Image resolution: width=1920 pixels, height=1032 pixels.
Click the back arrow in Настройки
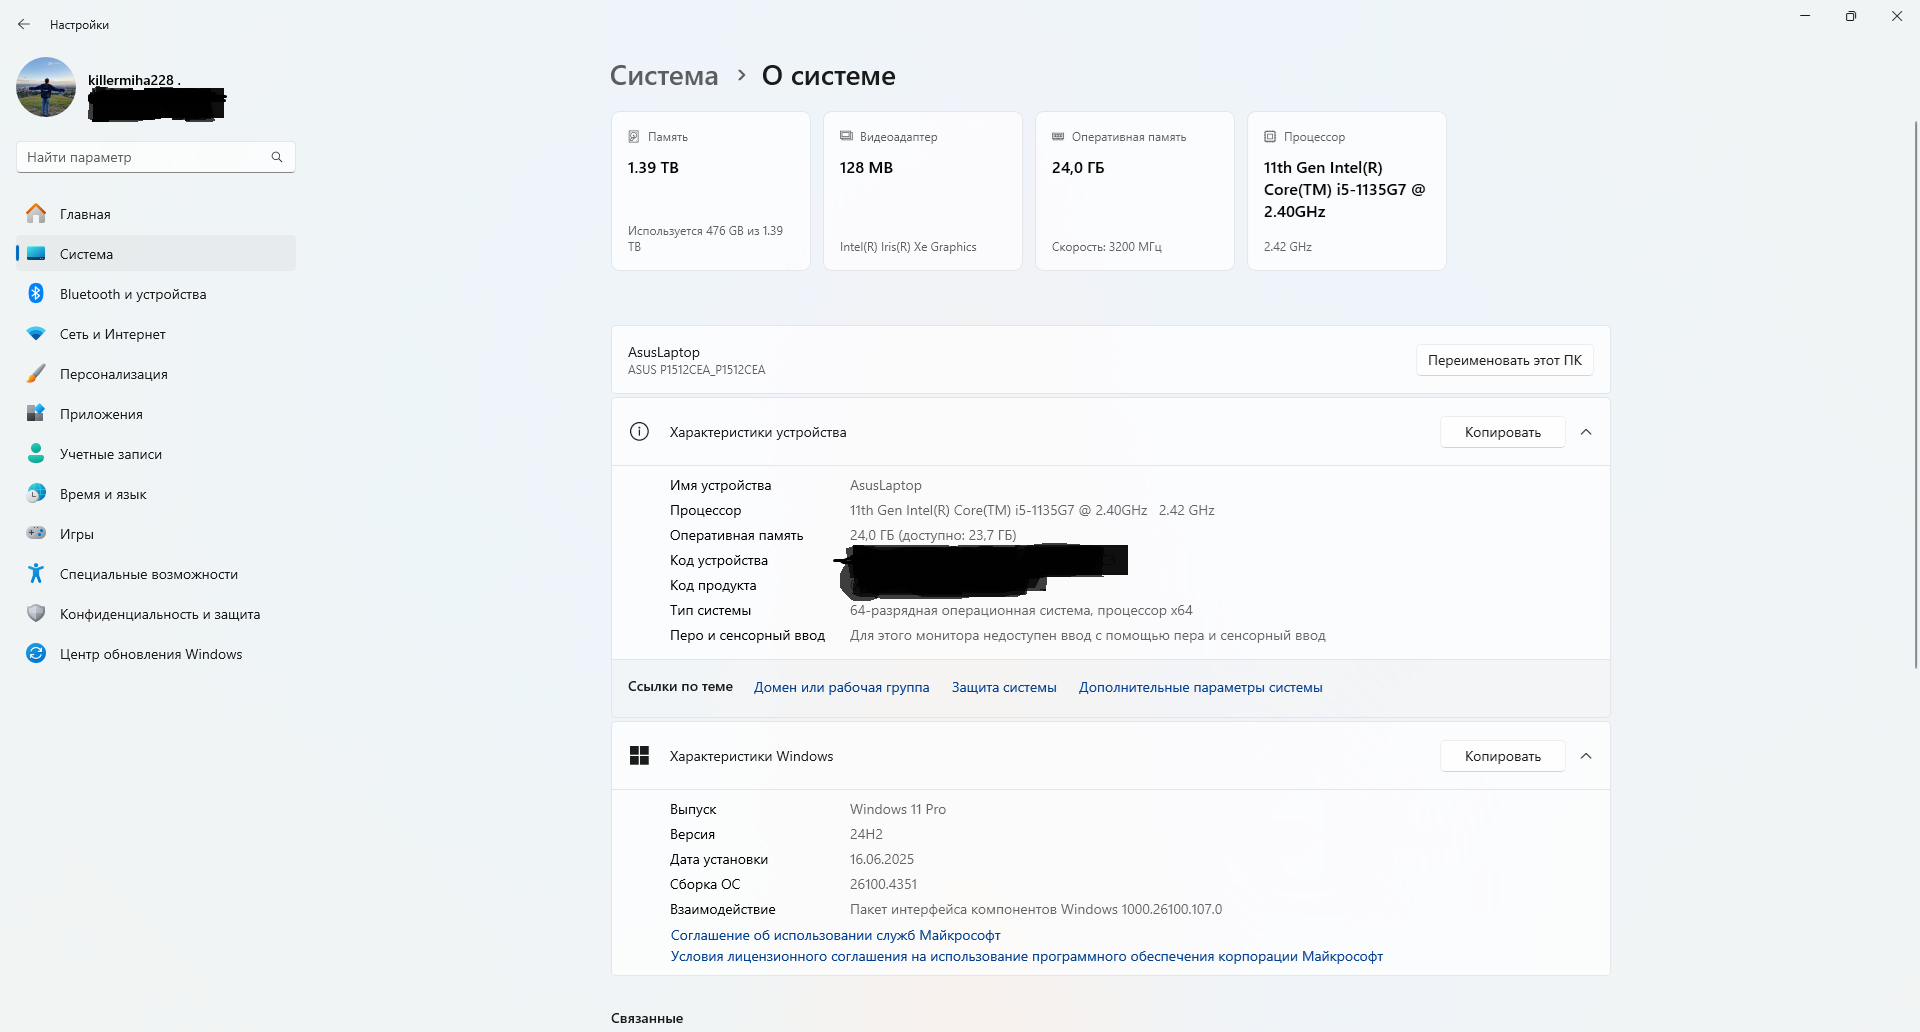coord(24,24)
